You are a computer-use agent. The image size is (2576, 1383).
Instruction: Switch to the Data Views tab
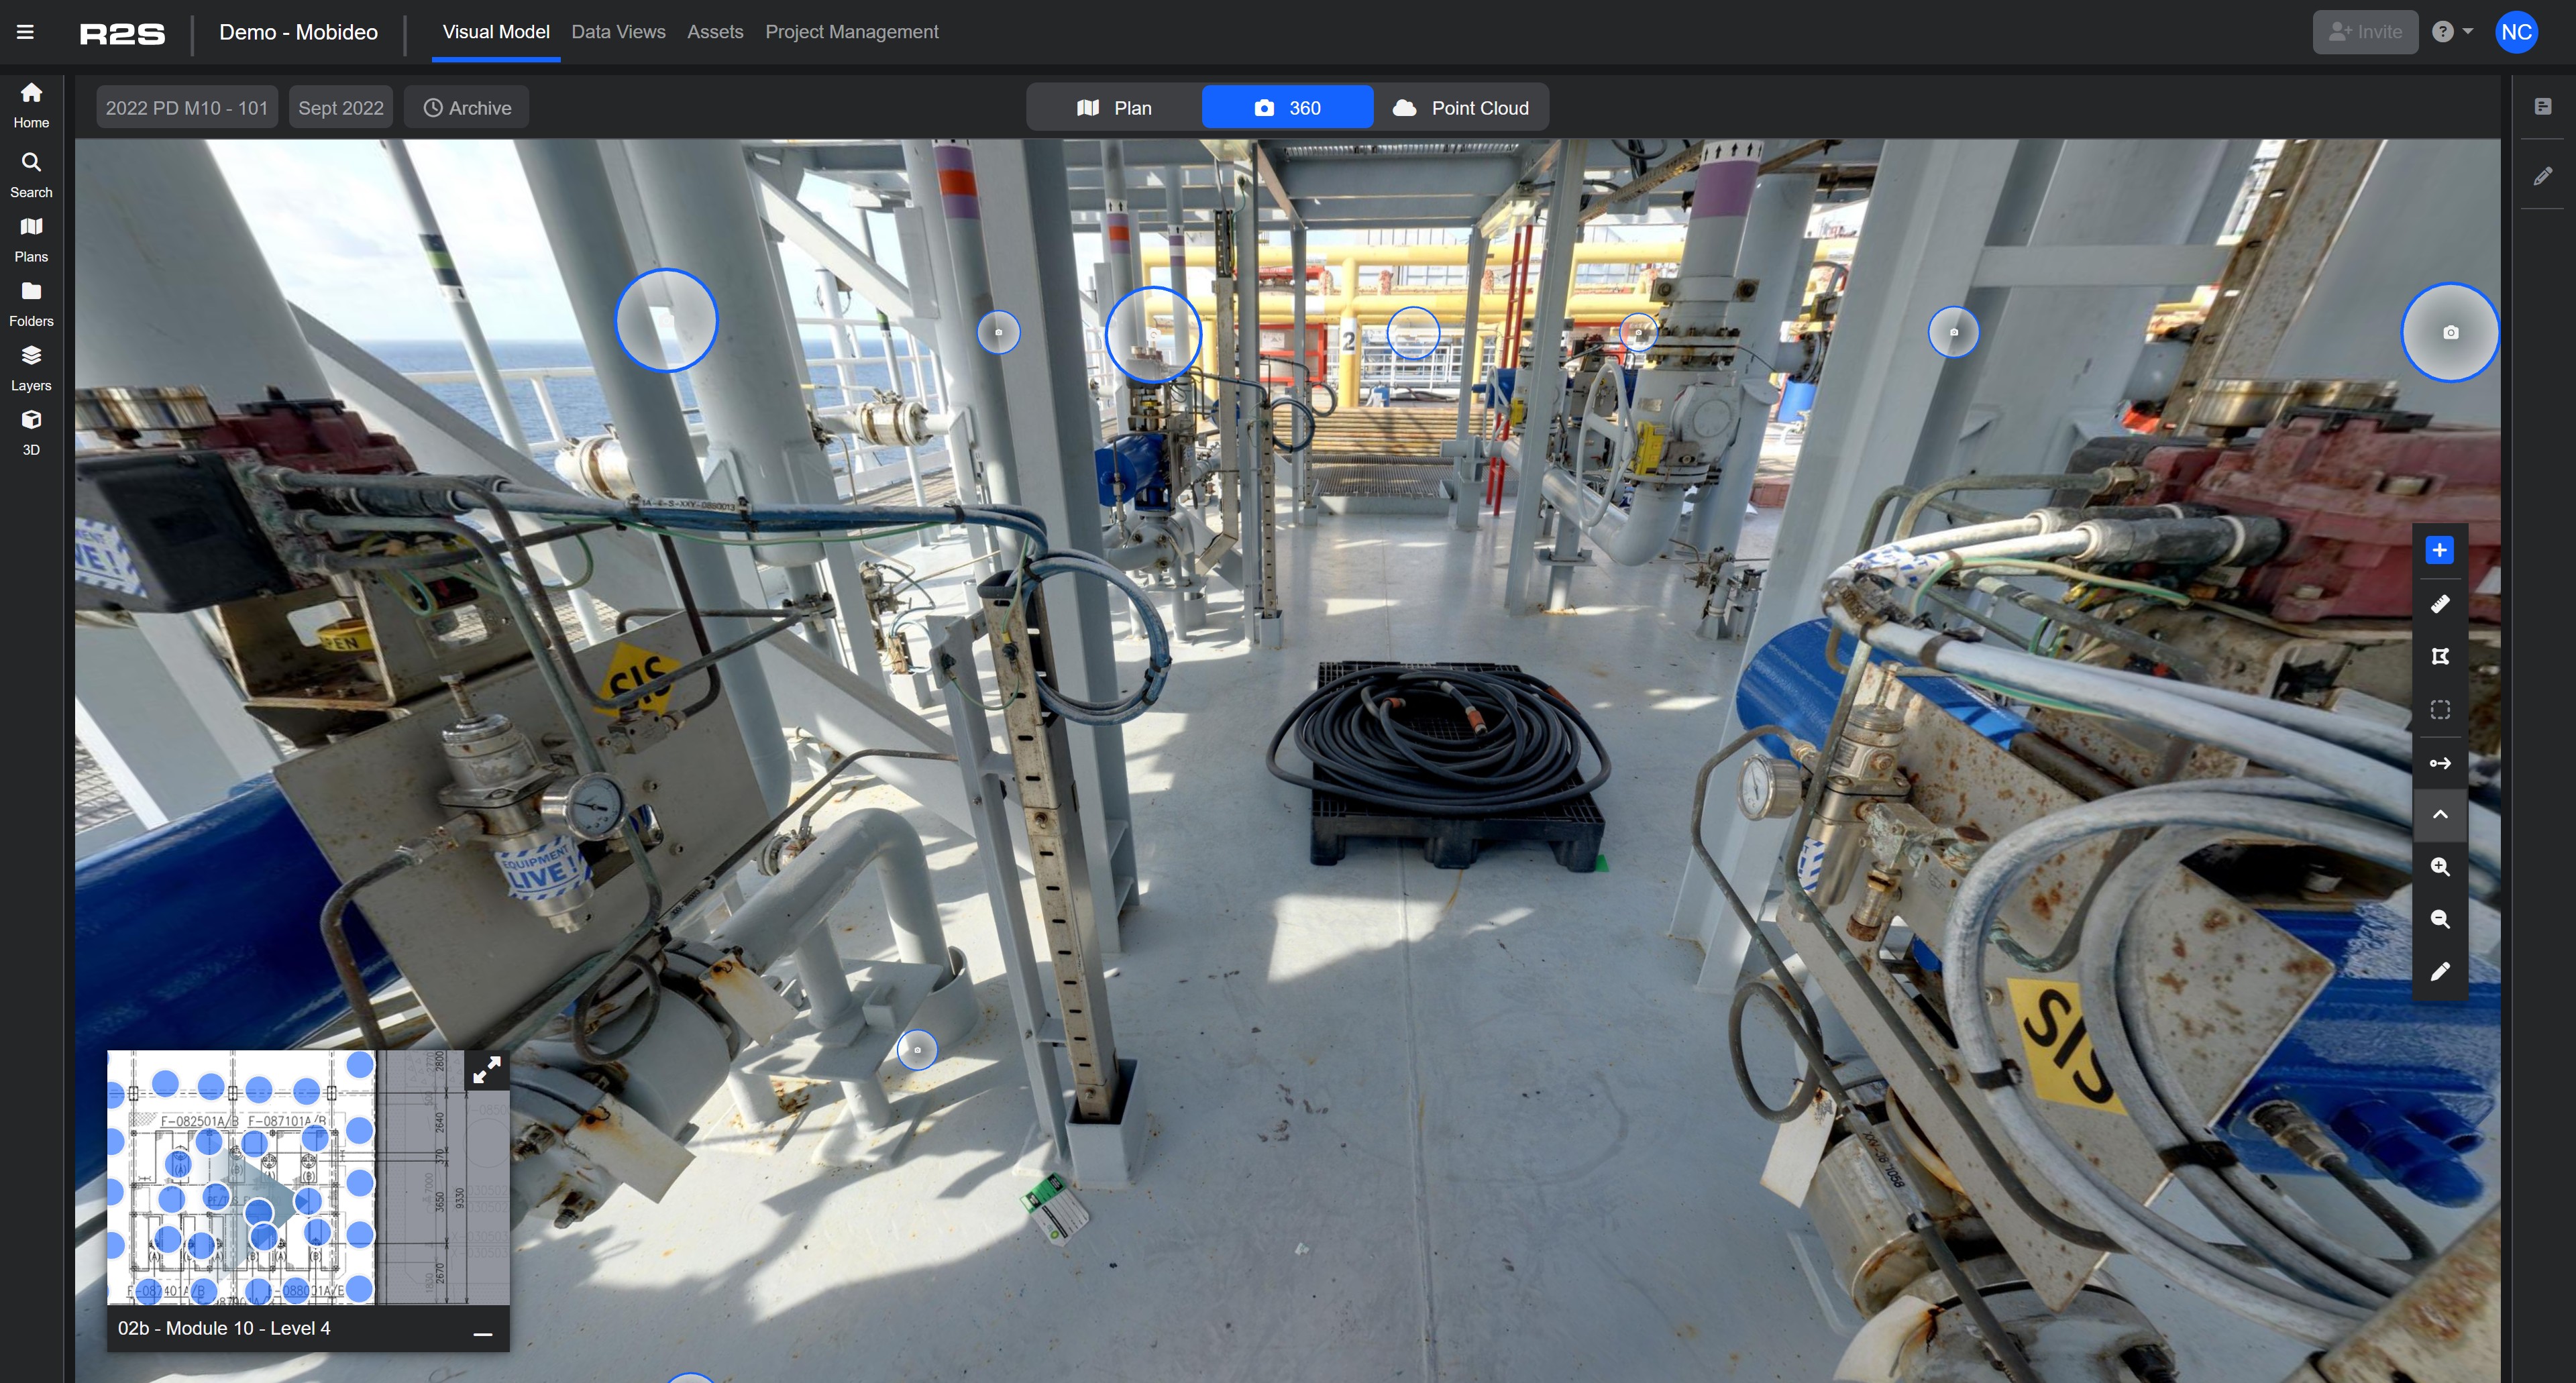(618, 32)
